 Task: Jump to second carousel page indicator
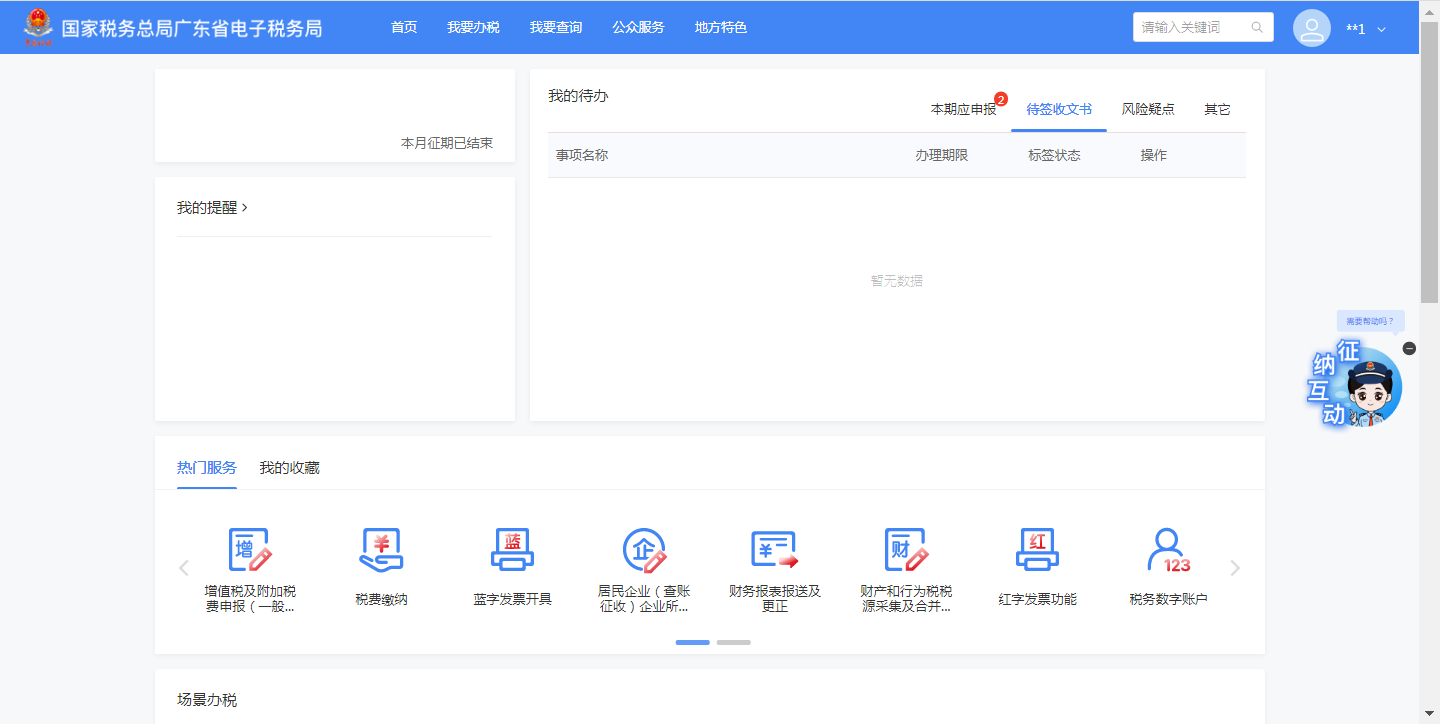tap(733, 642)
